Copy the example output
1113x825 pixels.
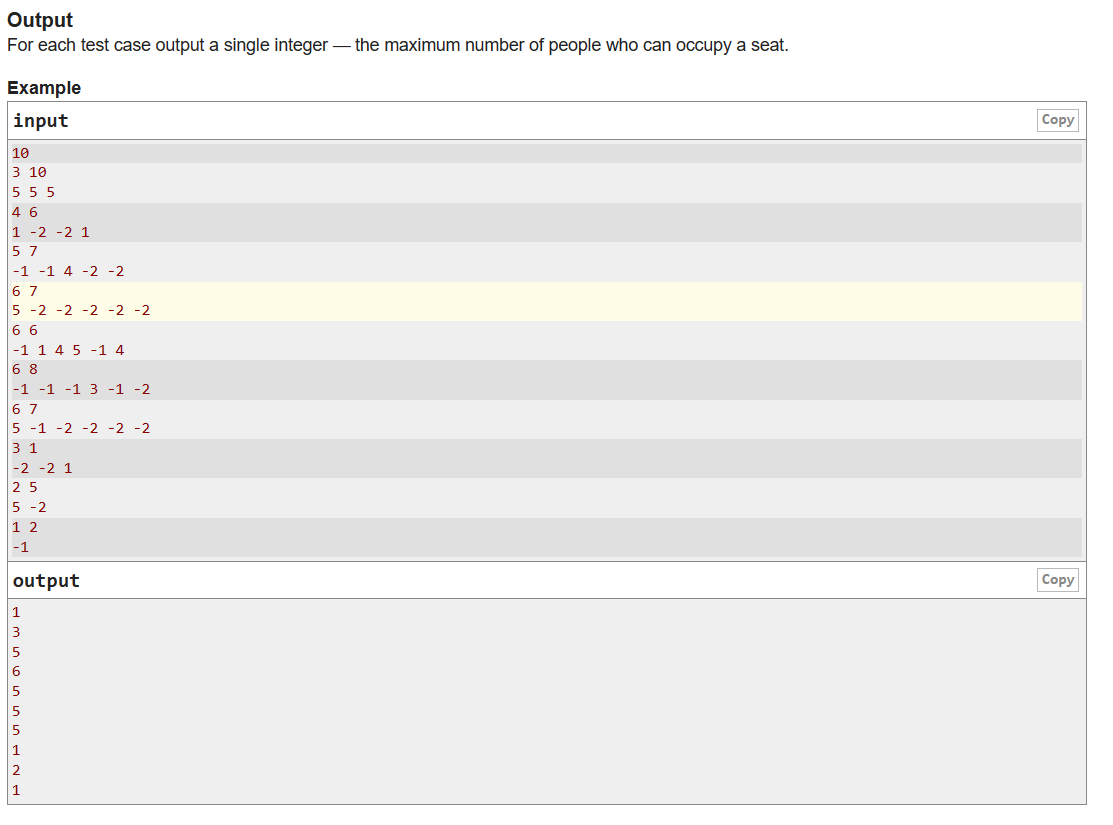[1057, 580]
